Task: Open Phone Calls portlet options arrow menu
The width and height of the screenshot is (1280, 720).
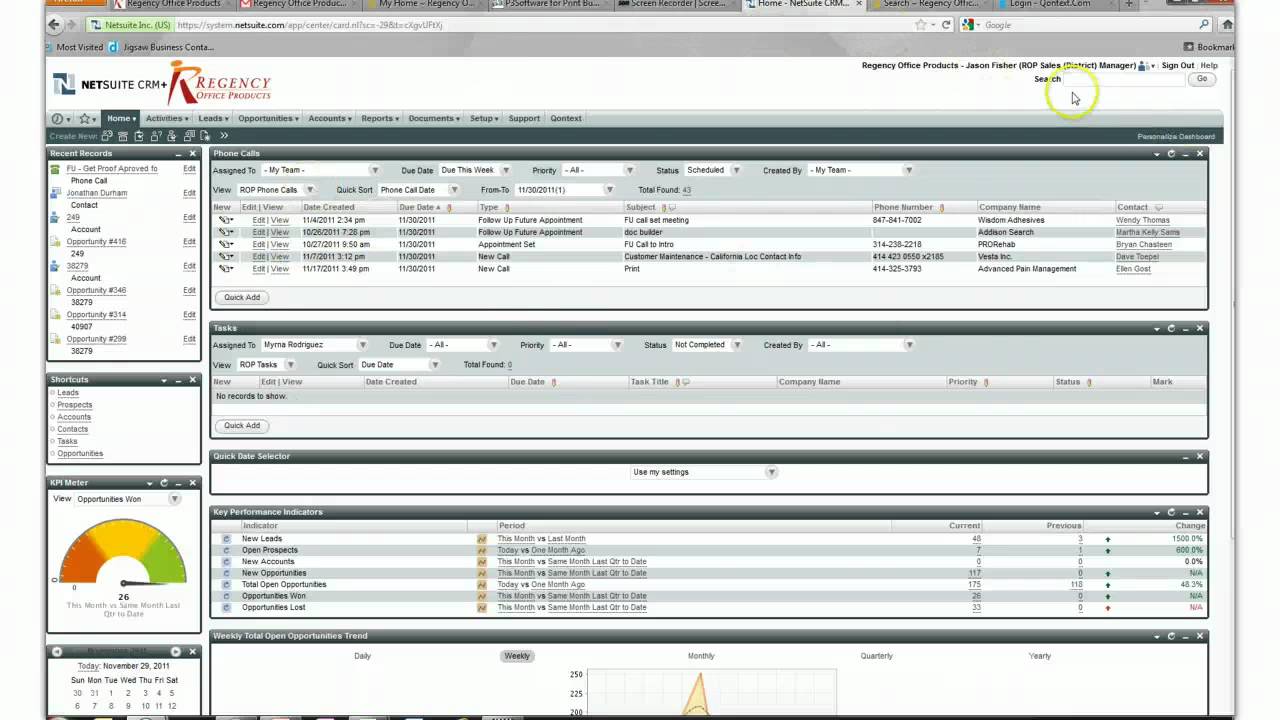Action: coord(1157,154)
